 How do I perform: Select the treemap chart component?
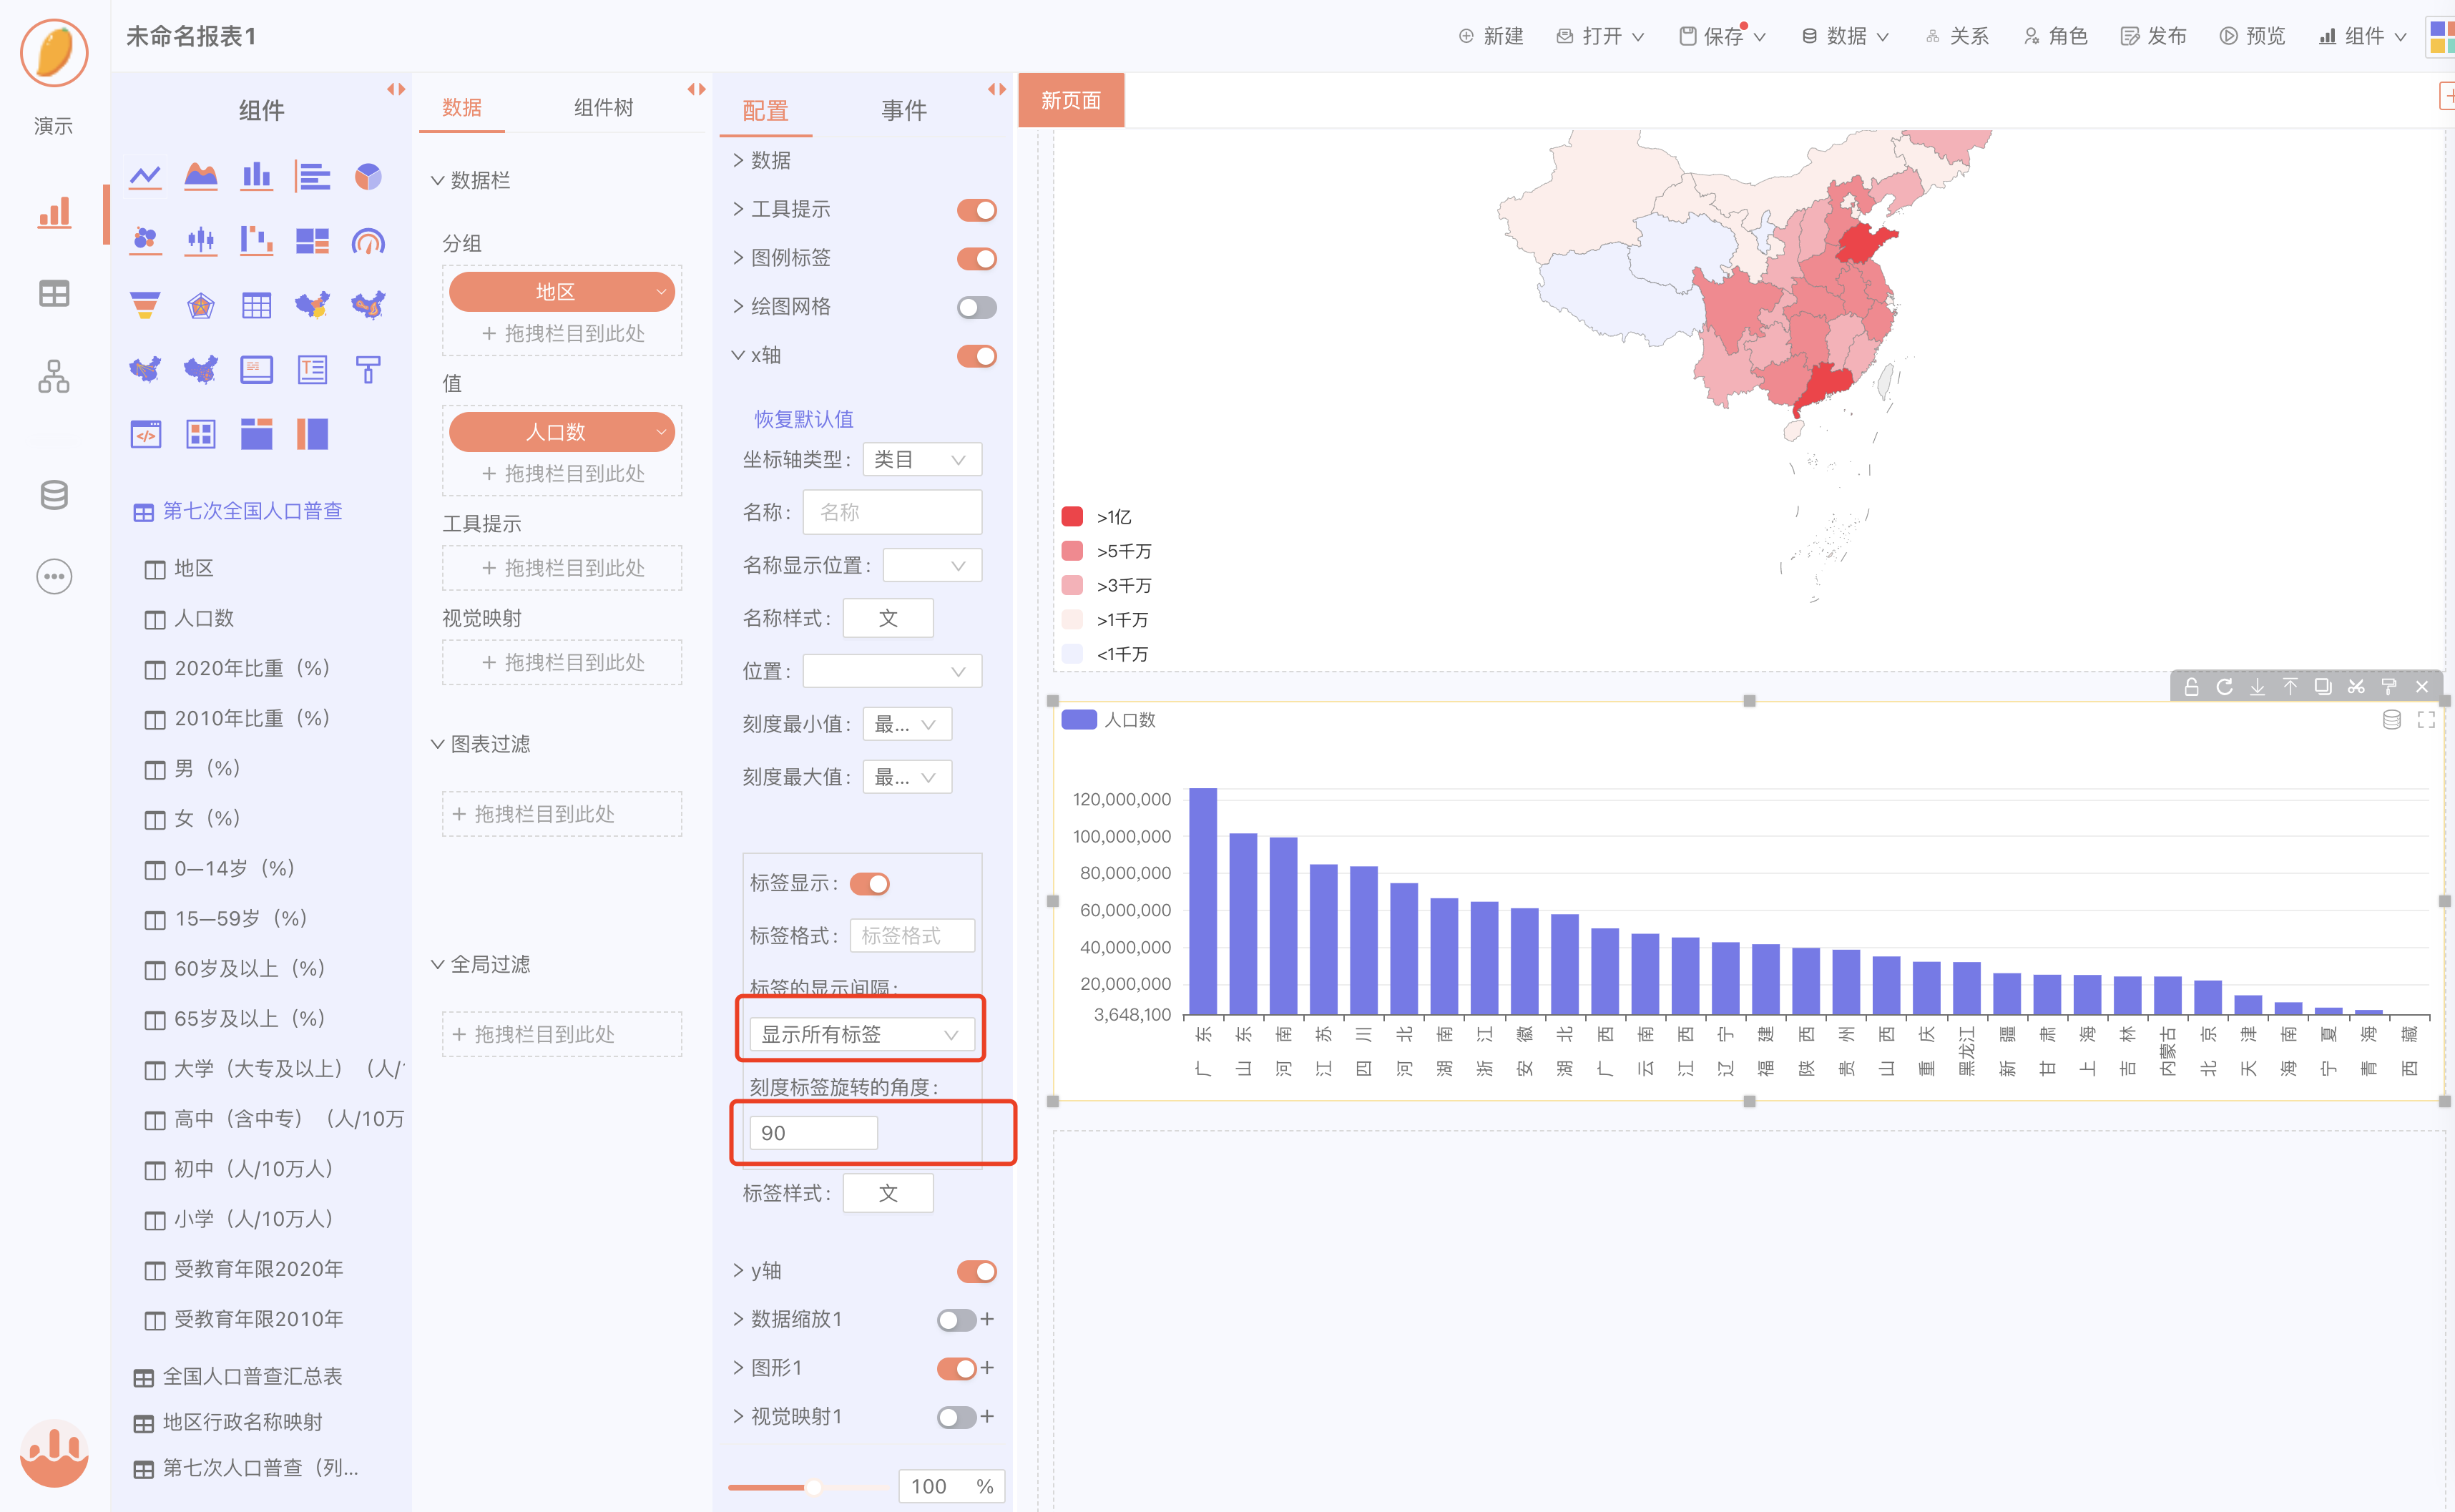tap(313, 240)
